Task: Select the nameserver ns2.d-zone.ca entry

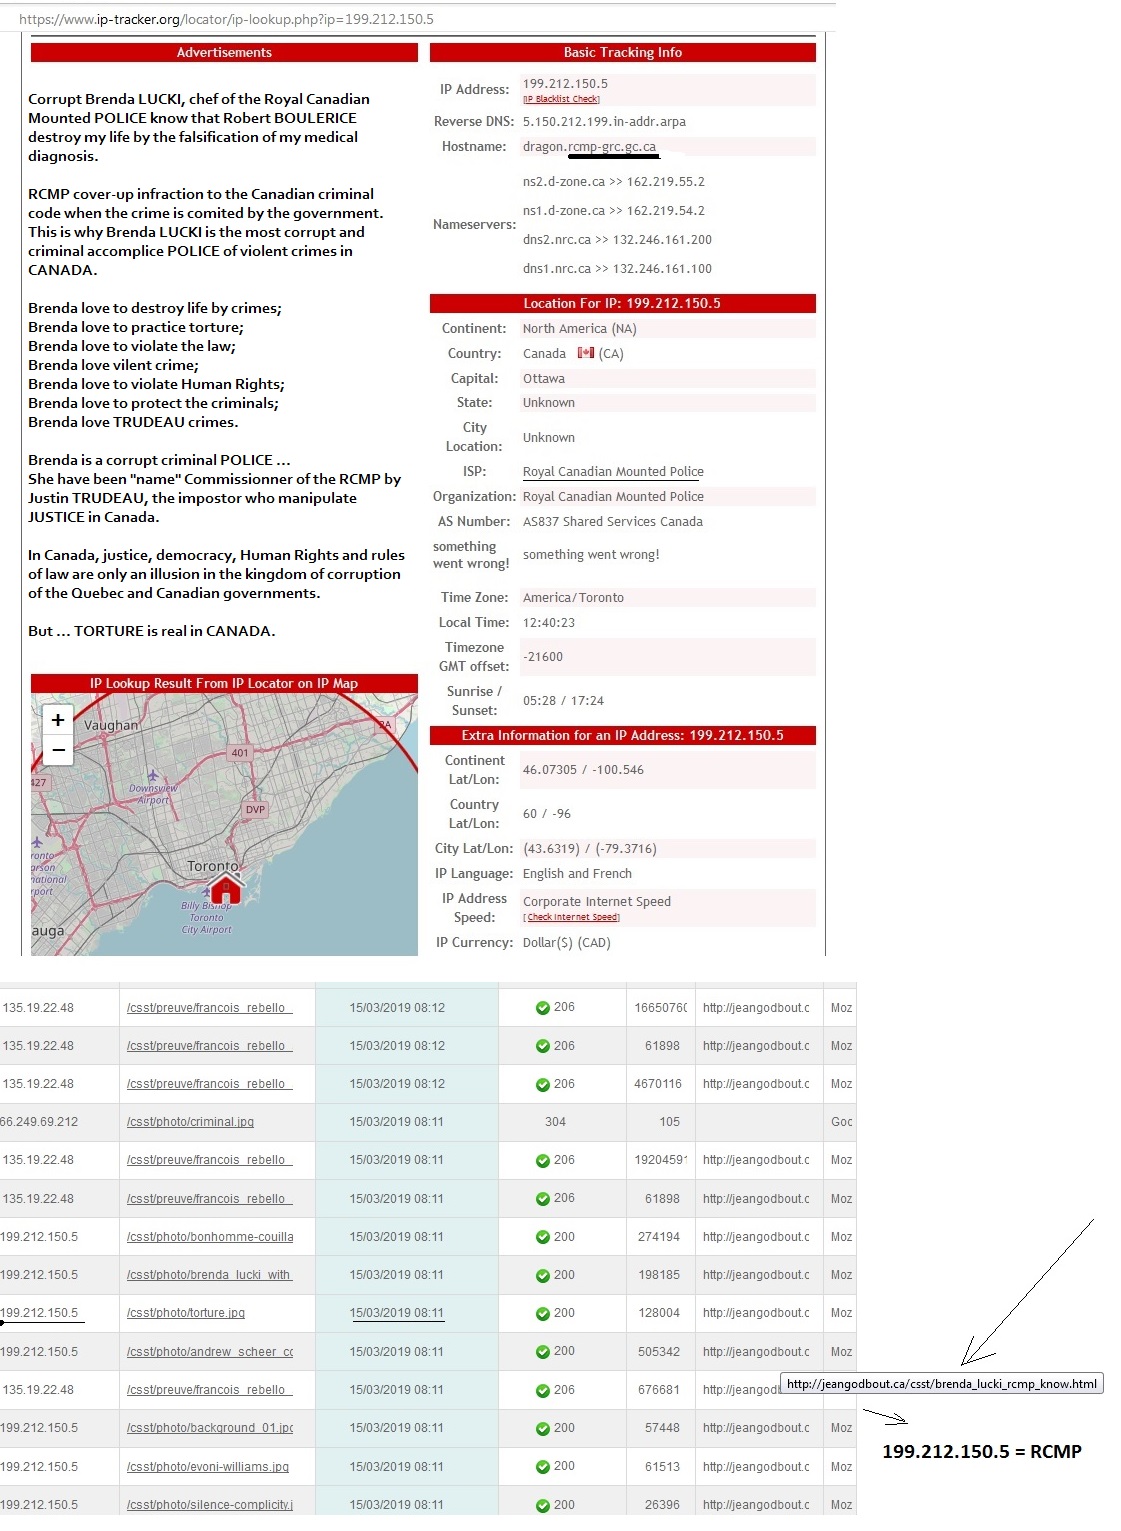Action: (613, 182)
